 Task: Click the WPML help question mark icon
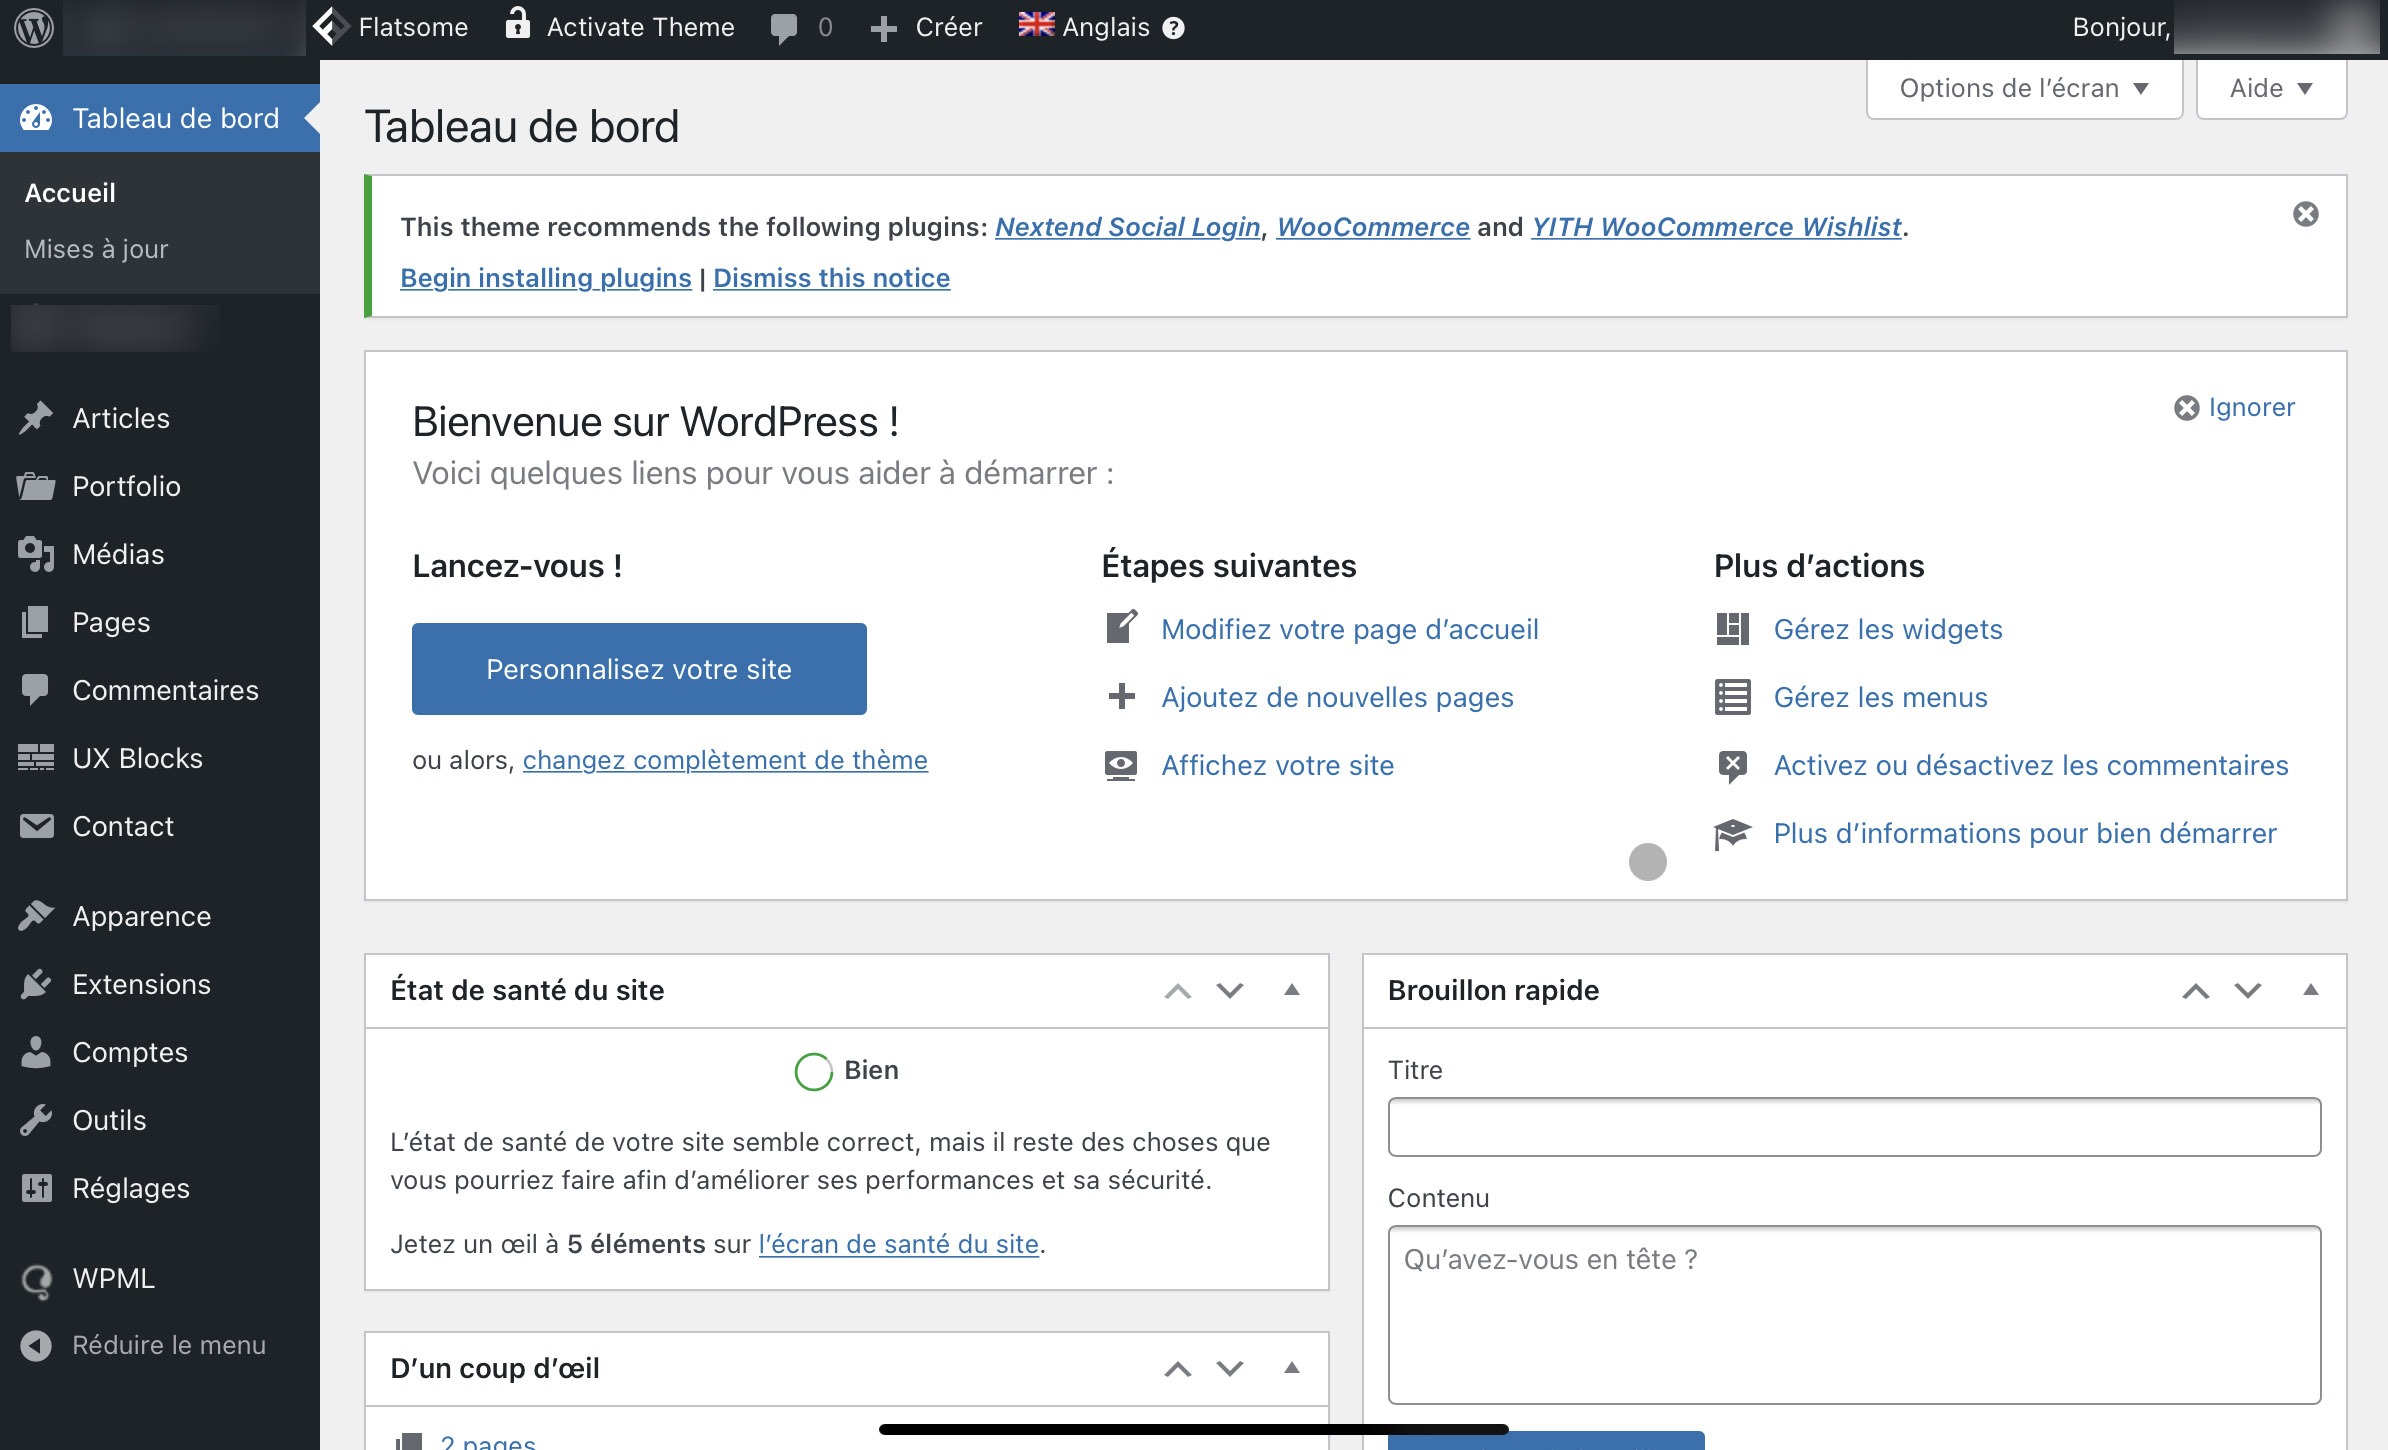1174,28
